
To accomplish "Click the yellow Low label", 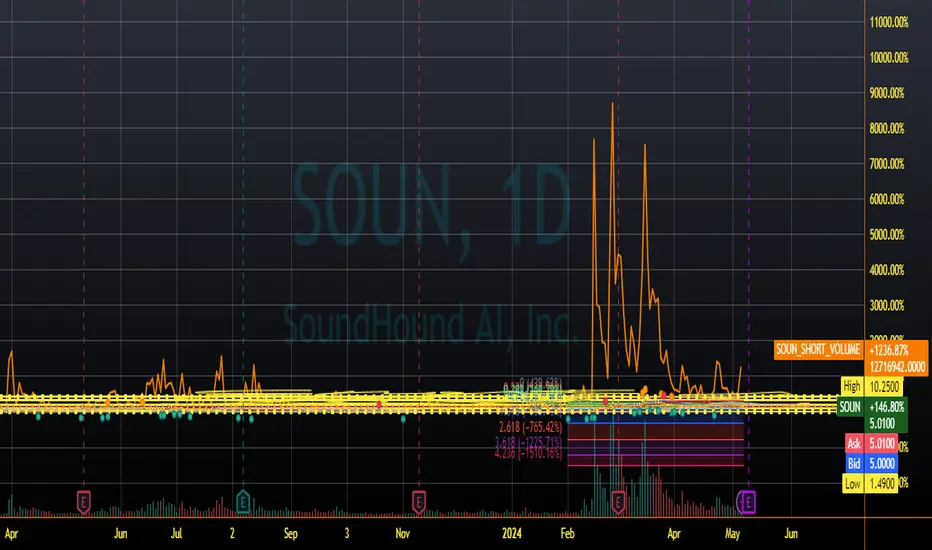I will [x=852, y=483].
